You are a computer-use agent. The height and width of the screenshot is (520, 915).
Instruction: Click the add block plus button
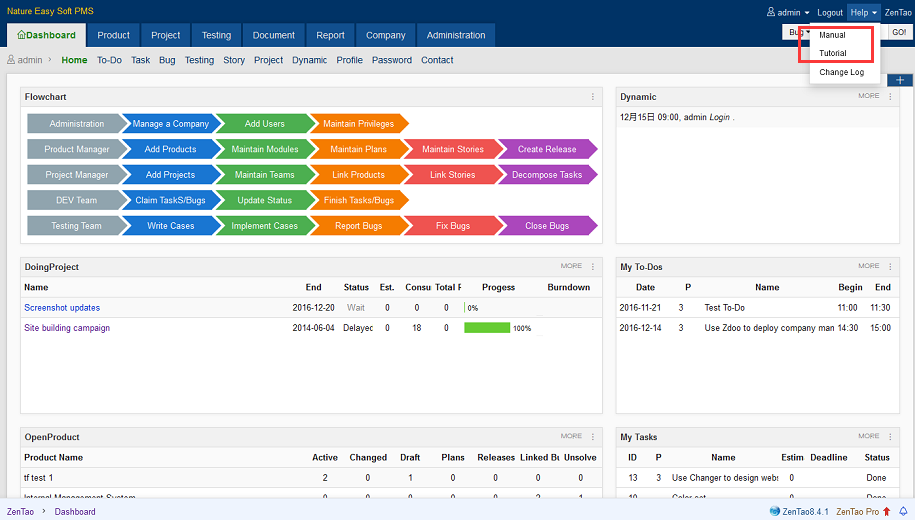click(x=900, y=80)
